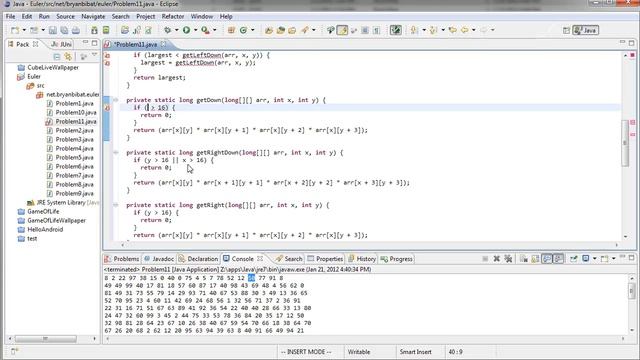Open the Run button dropdown arrow
The image size is (640, 360).
196,30
